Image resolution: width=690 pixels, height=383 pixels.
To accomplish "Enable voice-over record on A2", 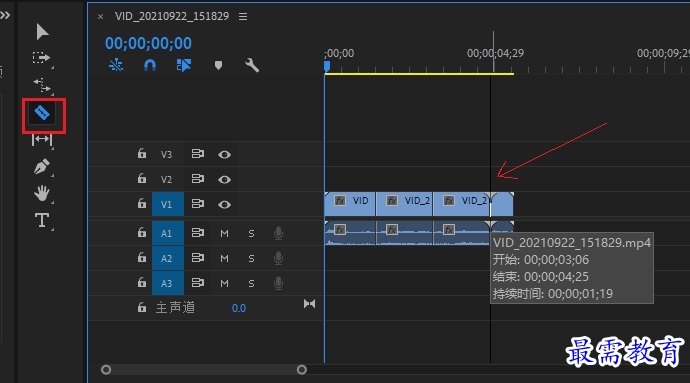I will (278, 258).
